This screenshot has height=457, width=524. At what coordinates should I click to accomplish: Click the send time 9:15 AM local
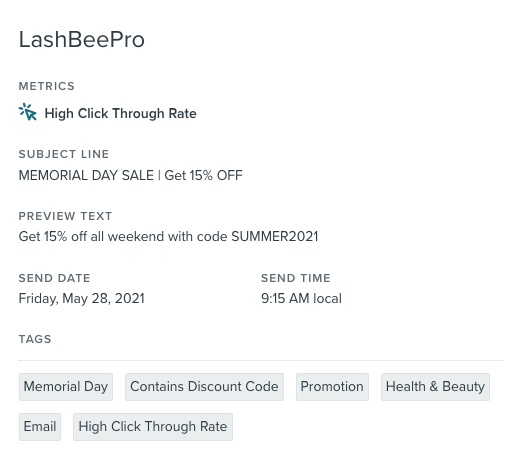(x=301, y=299)
